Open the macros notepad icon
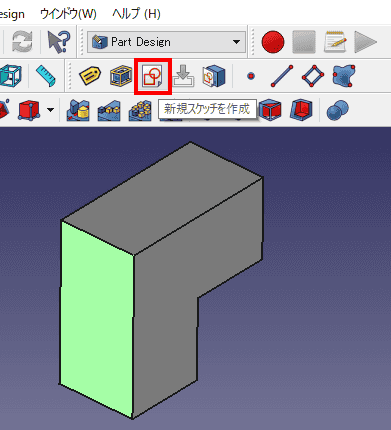The width and height of the screenshot is (391, 430). [335, 42]
